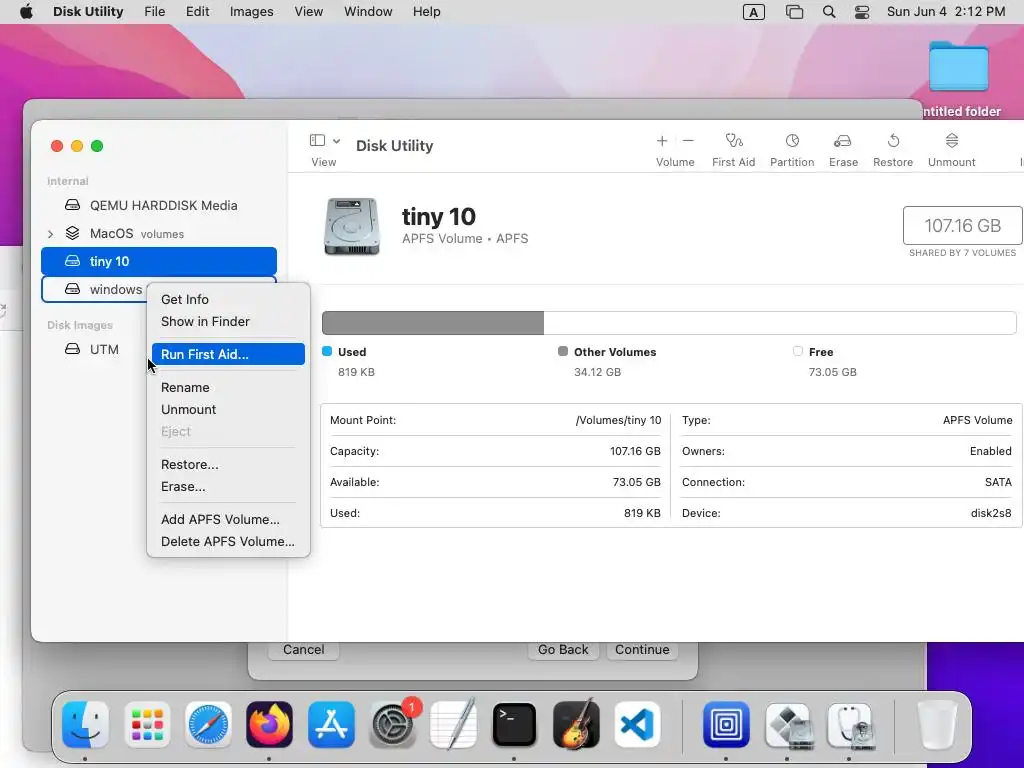Toggle the sidebar View icon
This screenshot has width=1024, height=768.
pos(317,140)
